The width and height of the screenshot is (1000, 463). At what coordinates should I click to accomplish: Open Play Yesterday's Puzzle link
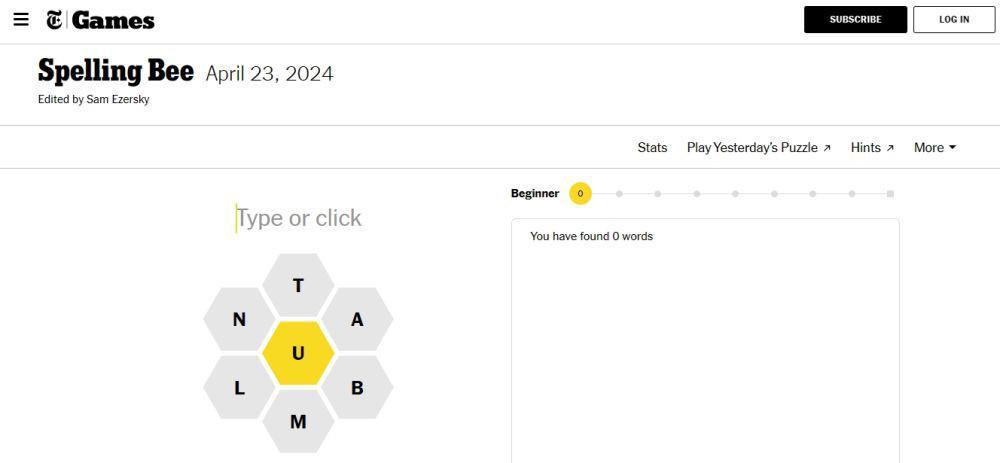point(759,147)
